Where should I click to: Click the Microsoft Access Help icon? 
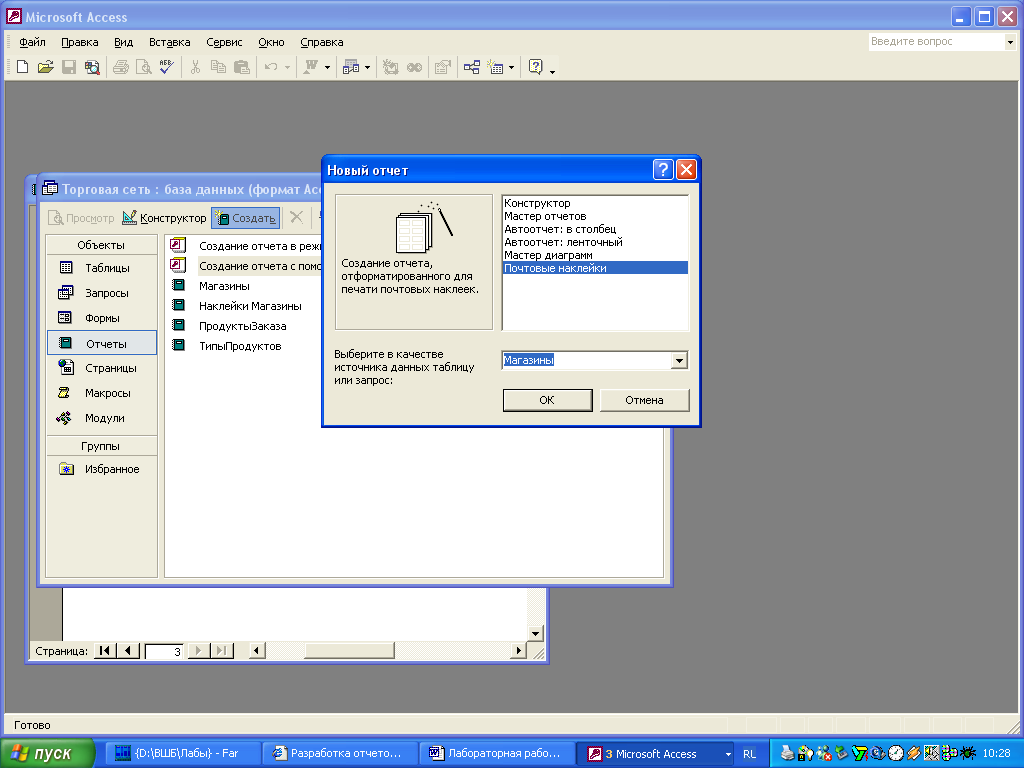pos(536,67)
